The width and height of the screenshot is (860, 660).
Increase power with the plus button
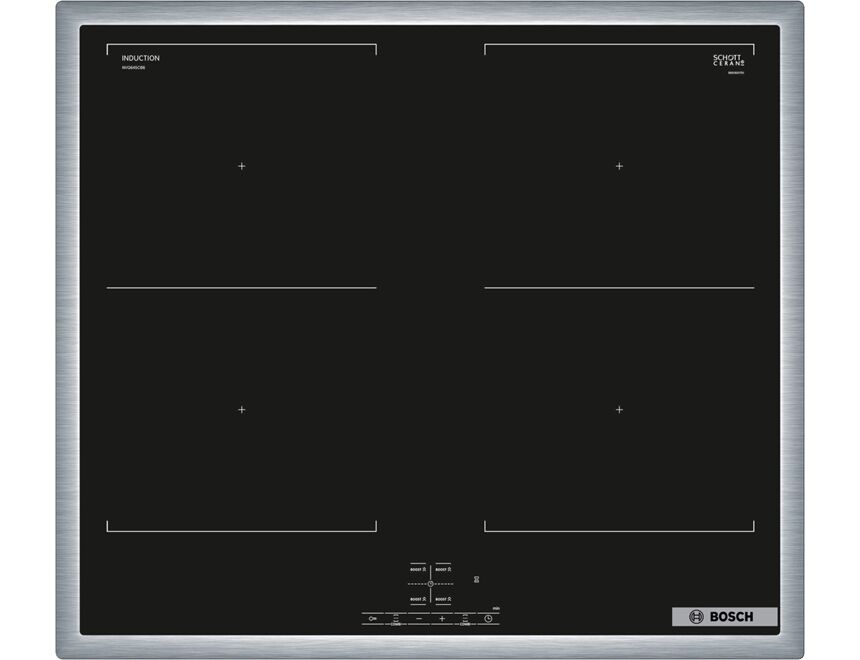pos(442,619)
